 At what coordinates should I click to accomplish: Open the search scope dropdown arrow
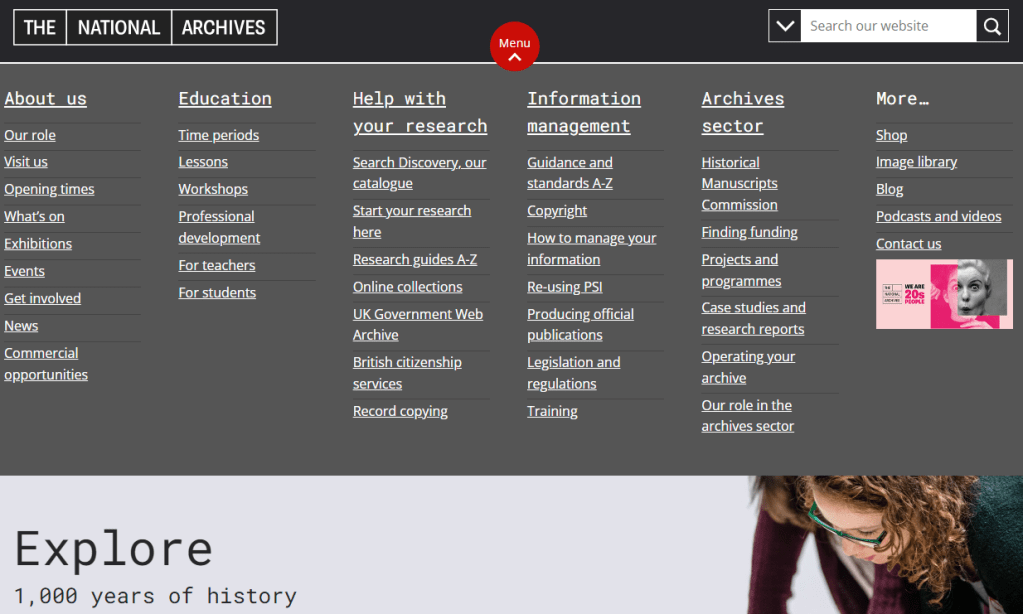point(785,27)
